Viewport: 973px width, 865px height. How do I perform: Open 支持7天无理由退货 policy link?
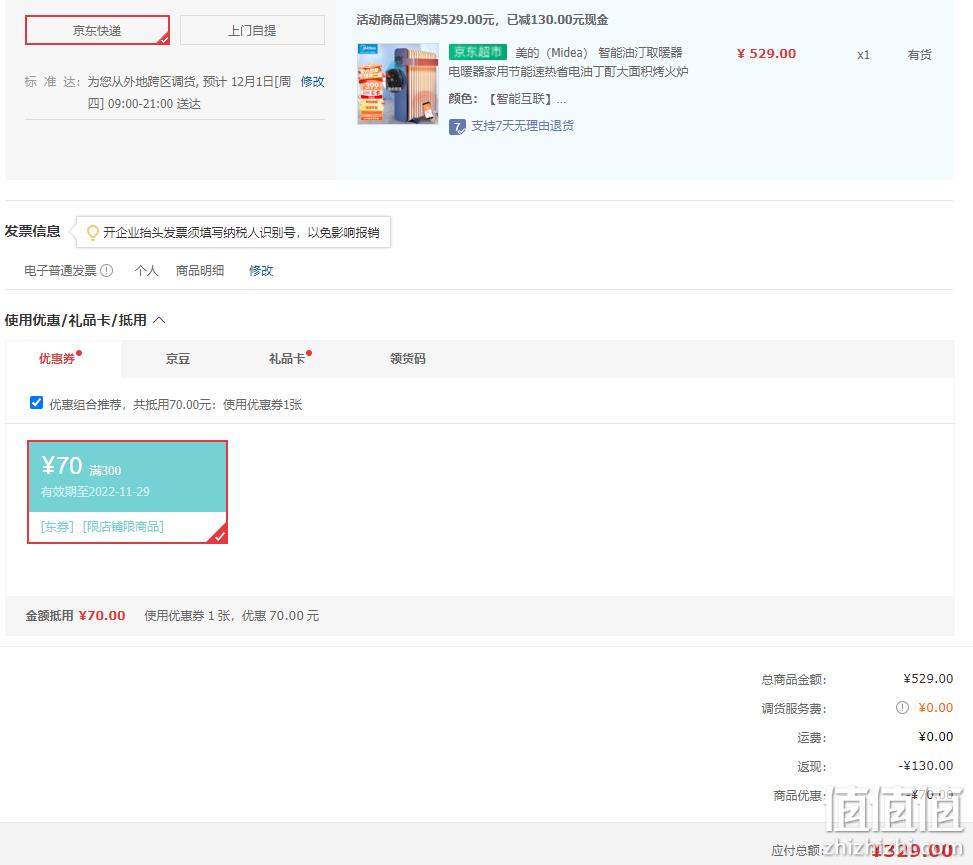[522, 126]
